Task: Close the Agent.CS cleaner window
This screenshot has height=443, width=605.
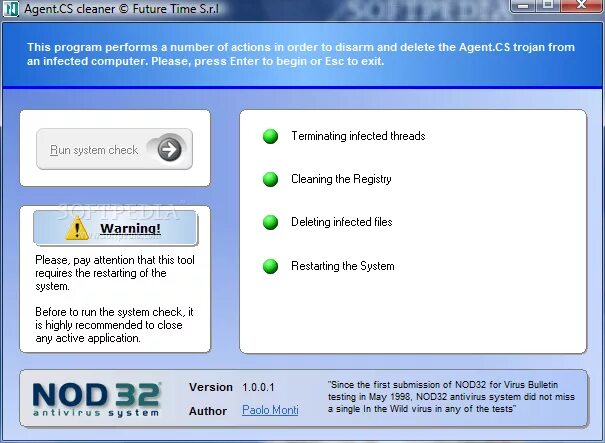Action: pos(582,5)
